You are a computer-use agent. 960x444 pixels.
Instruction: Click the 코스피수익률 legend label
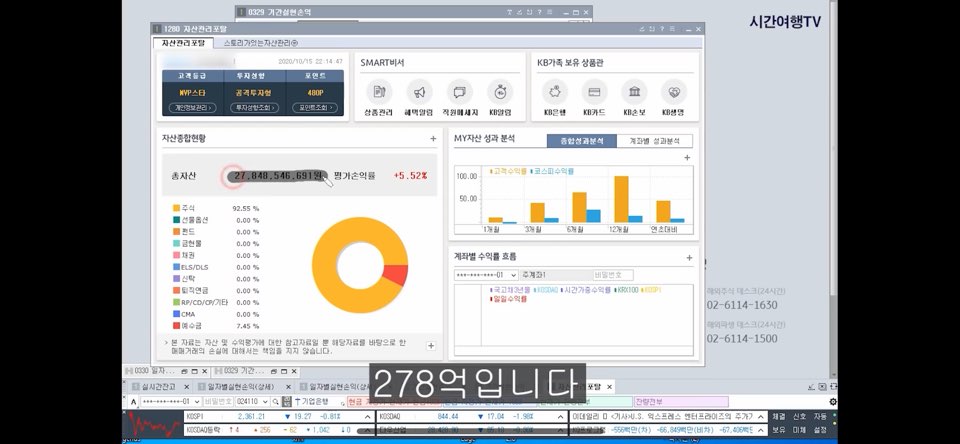click(552, 171)
